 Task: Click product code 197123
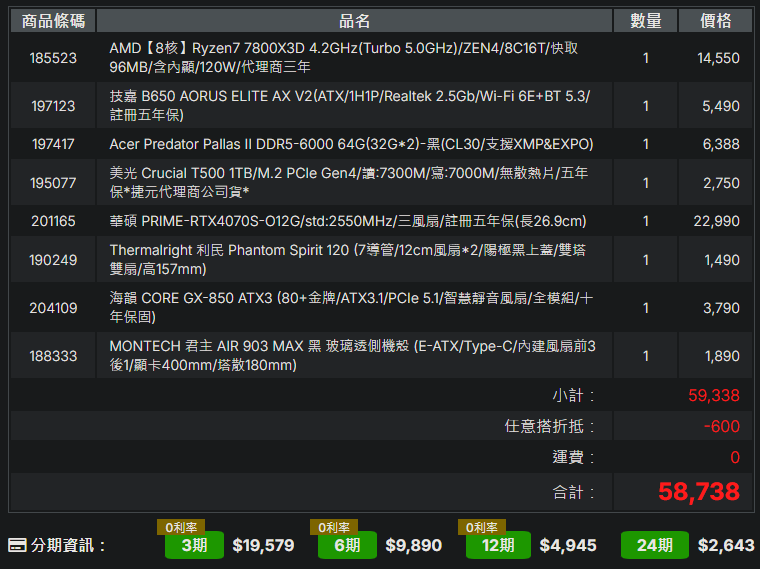coord(53,106)
